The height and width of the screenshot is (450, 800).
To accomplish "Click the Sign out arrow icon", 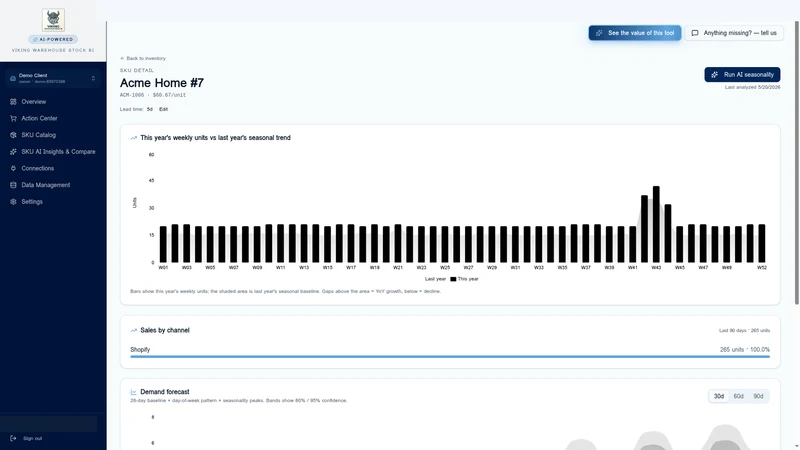I will pyautogui.click(x=13, y=438).
